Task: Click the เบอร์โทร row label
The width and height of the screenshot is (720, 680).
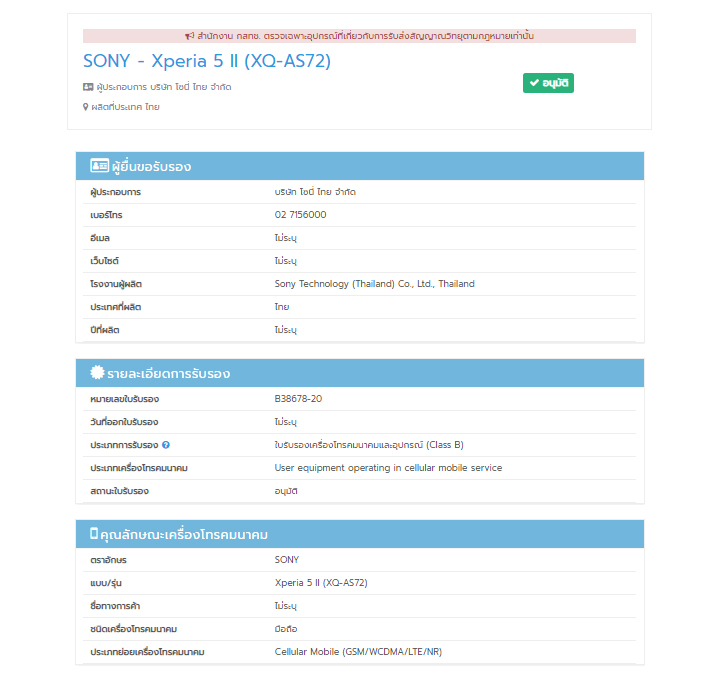Action: 106,215
